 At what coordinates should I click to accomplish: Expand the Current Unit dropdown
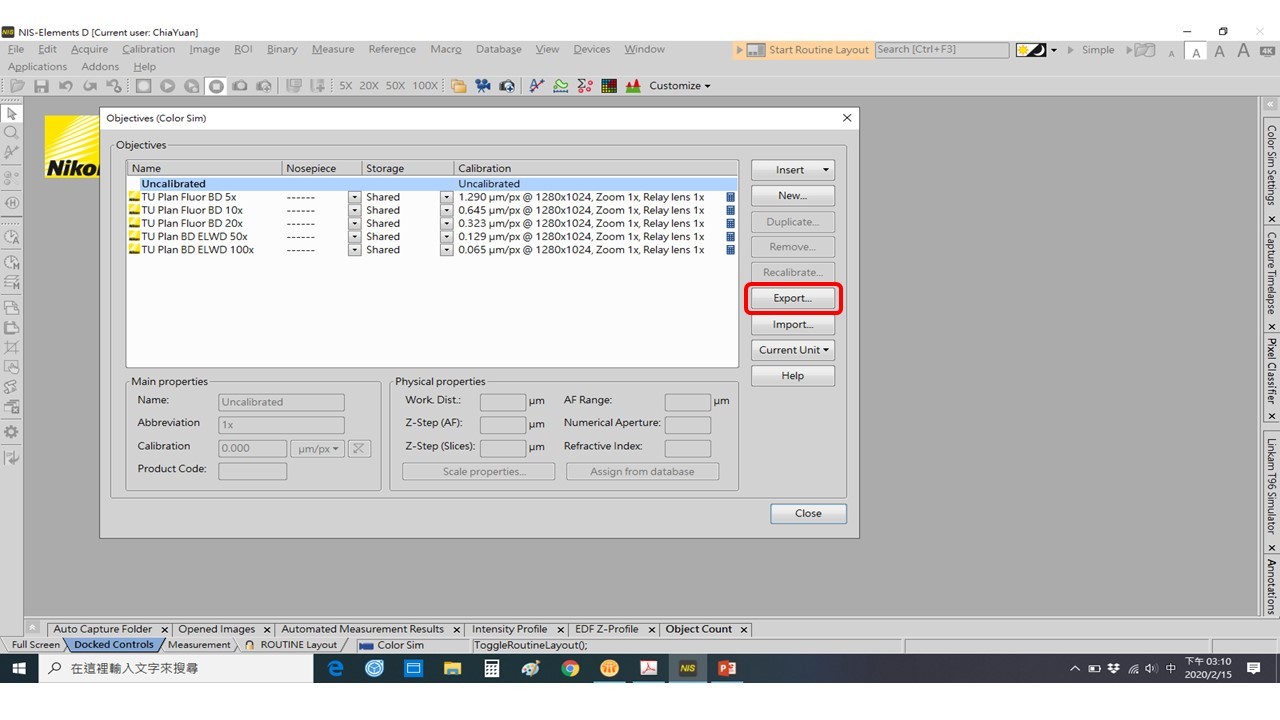click(792, 350)
